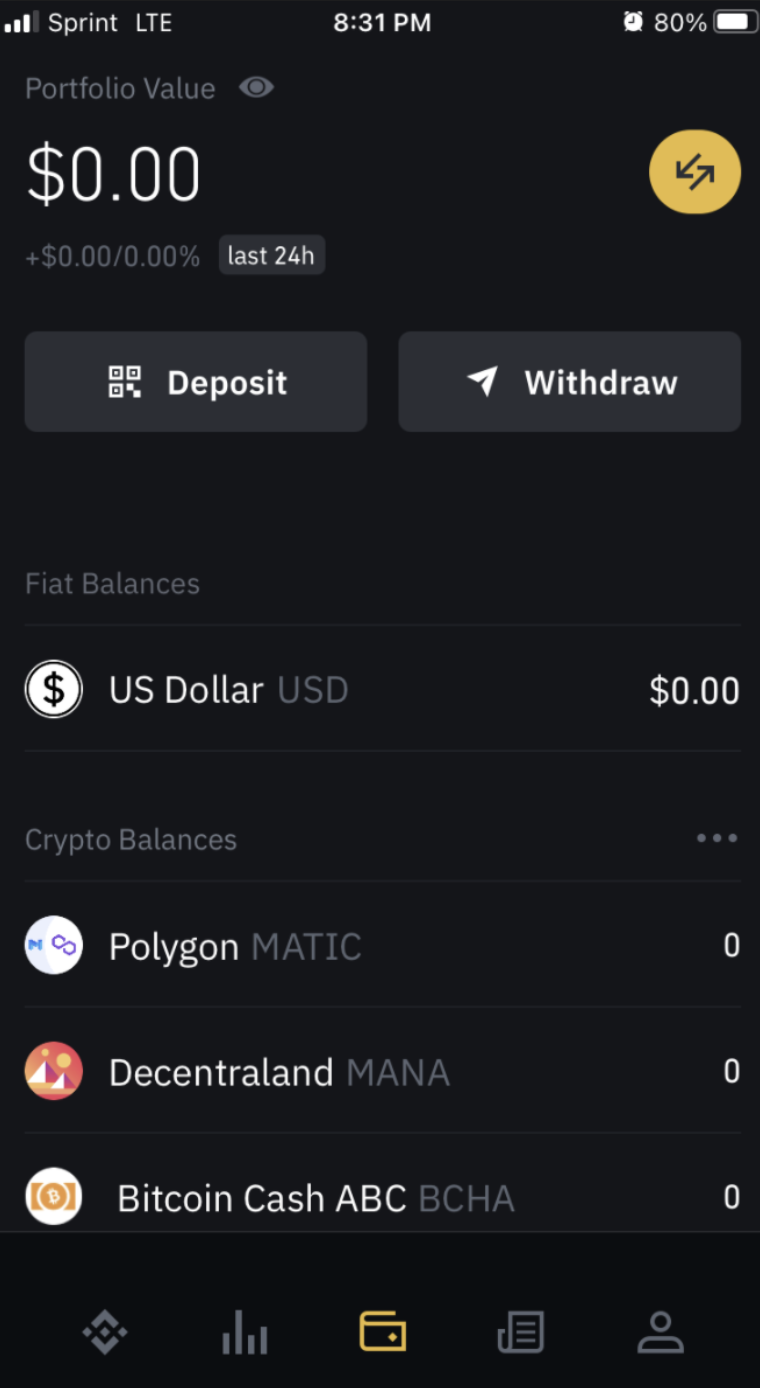Click the paper plane icon in Withdraw

coord(482,382)
